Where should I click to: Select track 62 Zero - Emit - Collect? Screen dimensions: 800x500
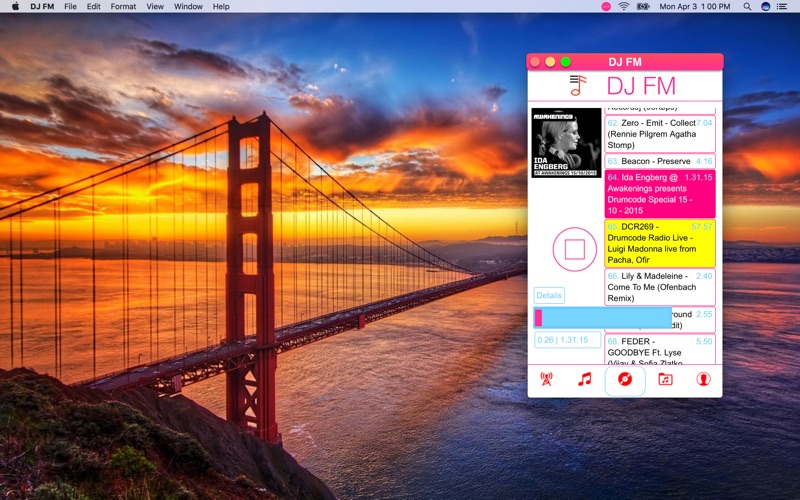660,134
